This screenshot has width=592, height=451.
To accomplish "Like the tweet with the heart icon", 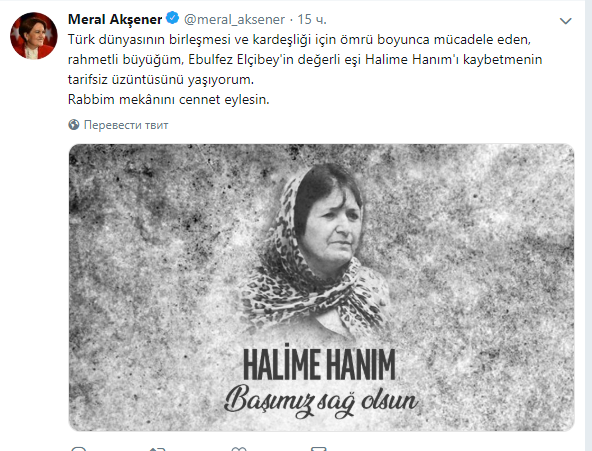I will pos(239,449).
